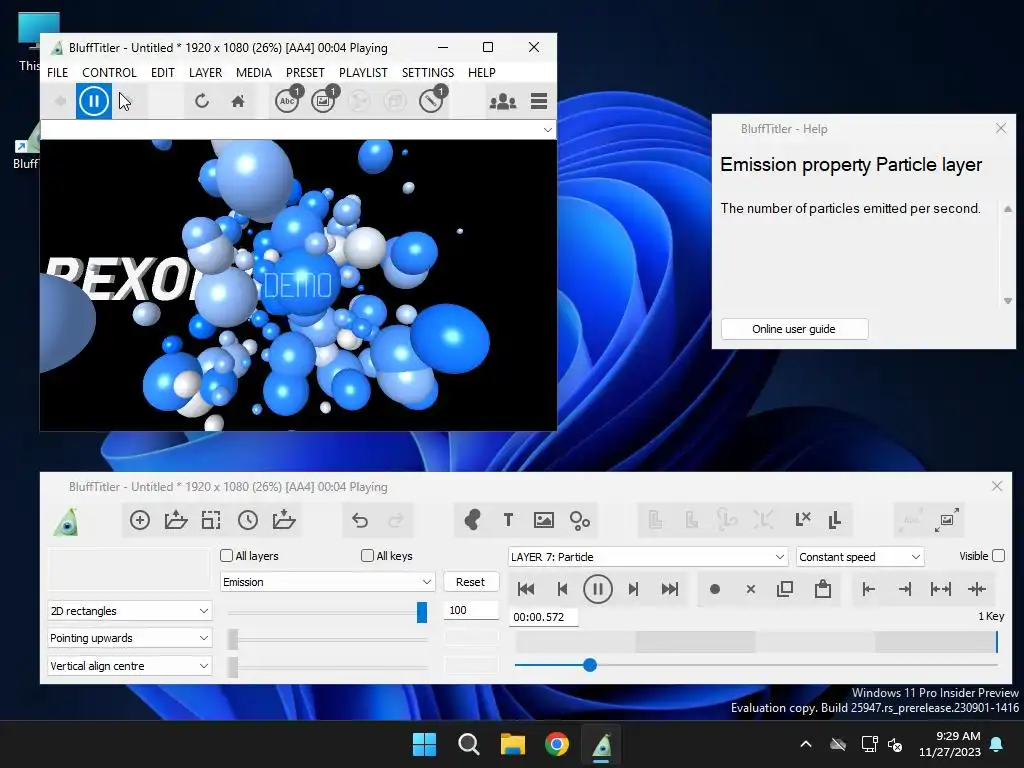Click the picture layer badge icon
This screenshot has width=1024, height=768.
click(323, 101)
